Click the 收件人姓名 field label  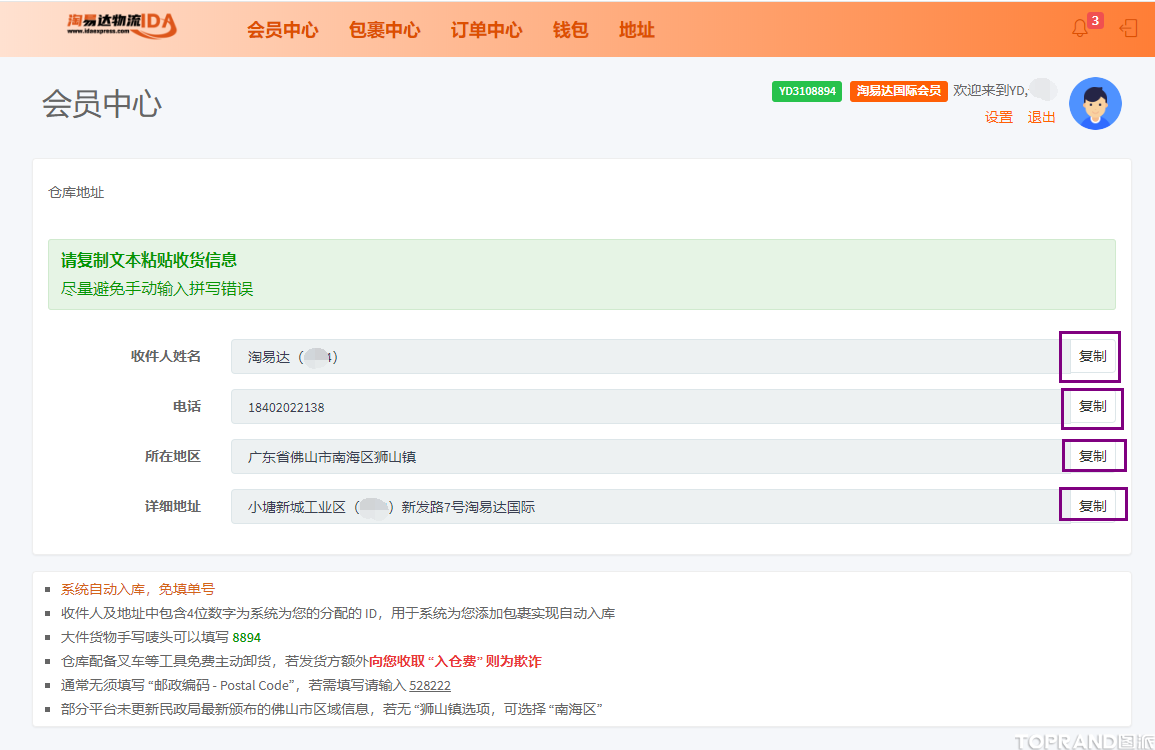coord(166,357)
